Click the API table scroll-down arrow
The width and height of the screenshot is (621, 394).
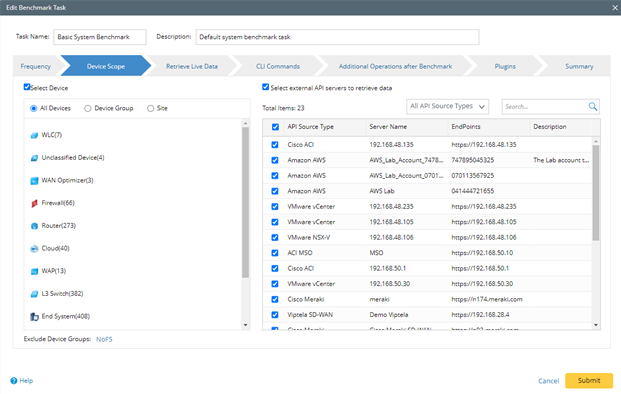(596, 325)
